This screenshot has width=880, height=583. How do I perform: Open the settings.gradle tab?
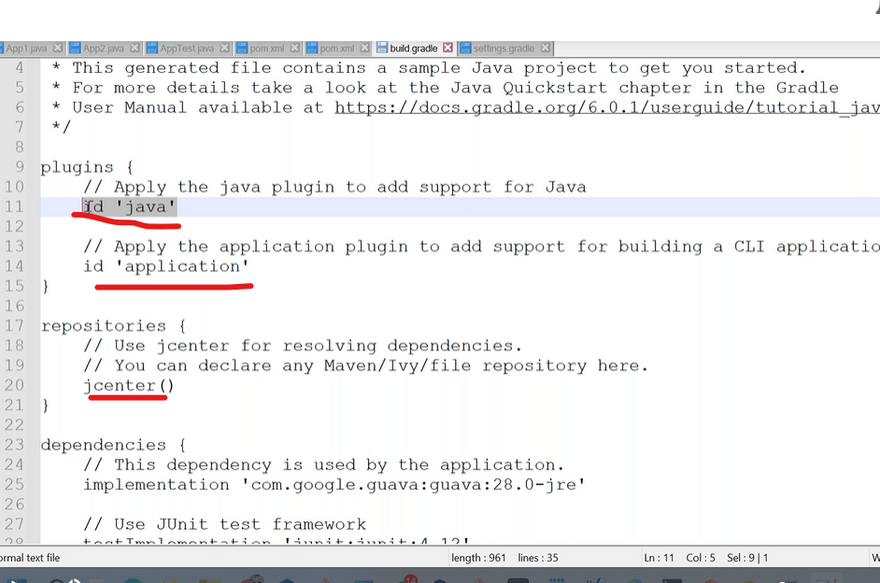[503, 48]
